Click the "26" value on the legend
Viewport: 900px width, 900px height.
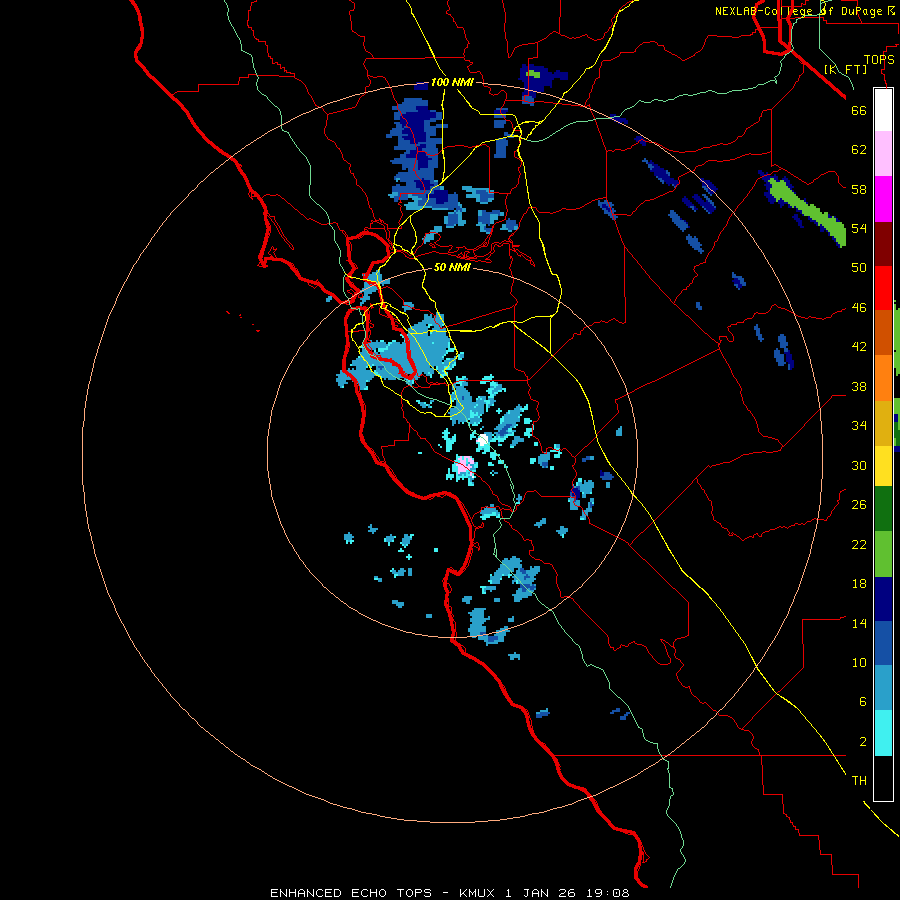pos(859,505)
